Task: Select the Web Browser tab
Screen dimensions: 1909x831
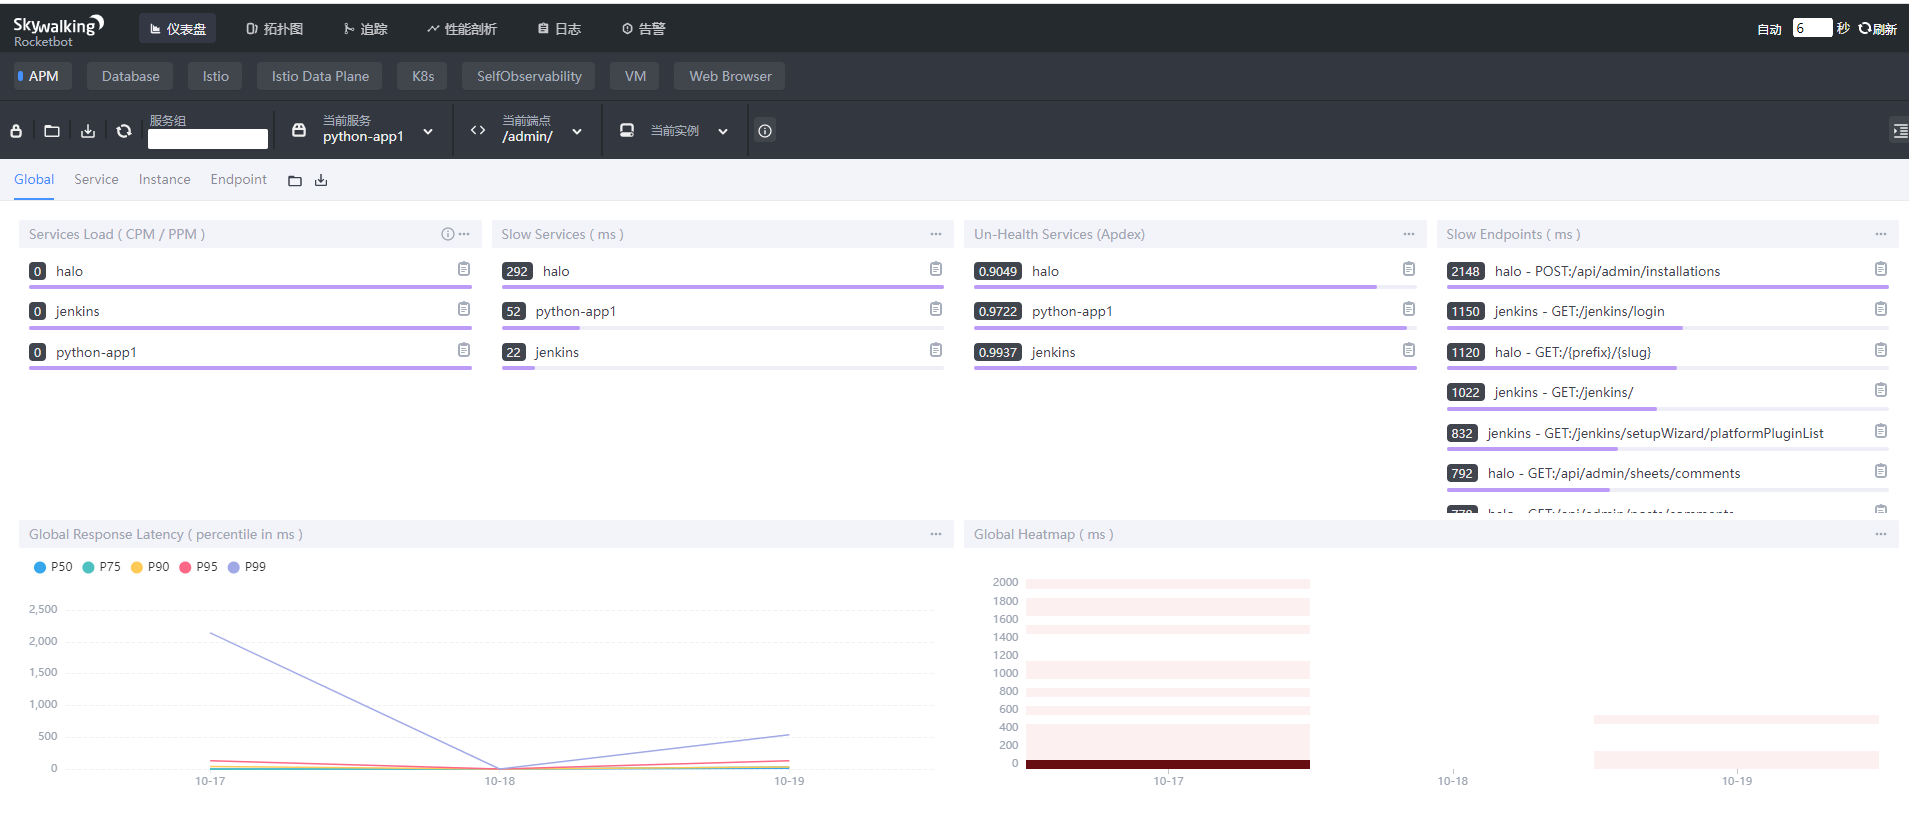Action: [x=730, y=76]
